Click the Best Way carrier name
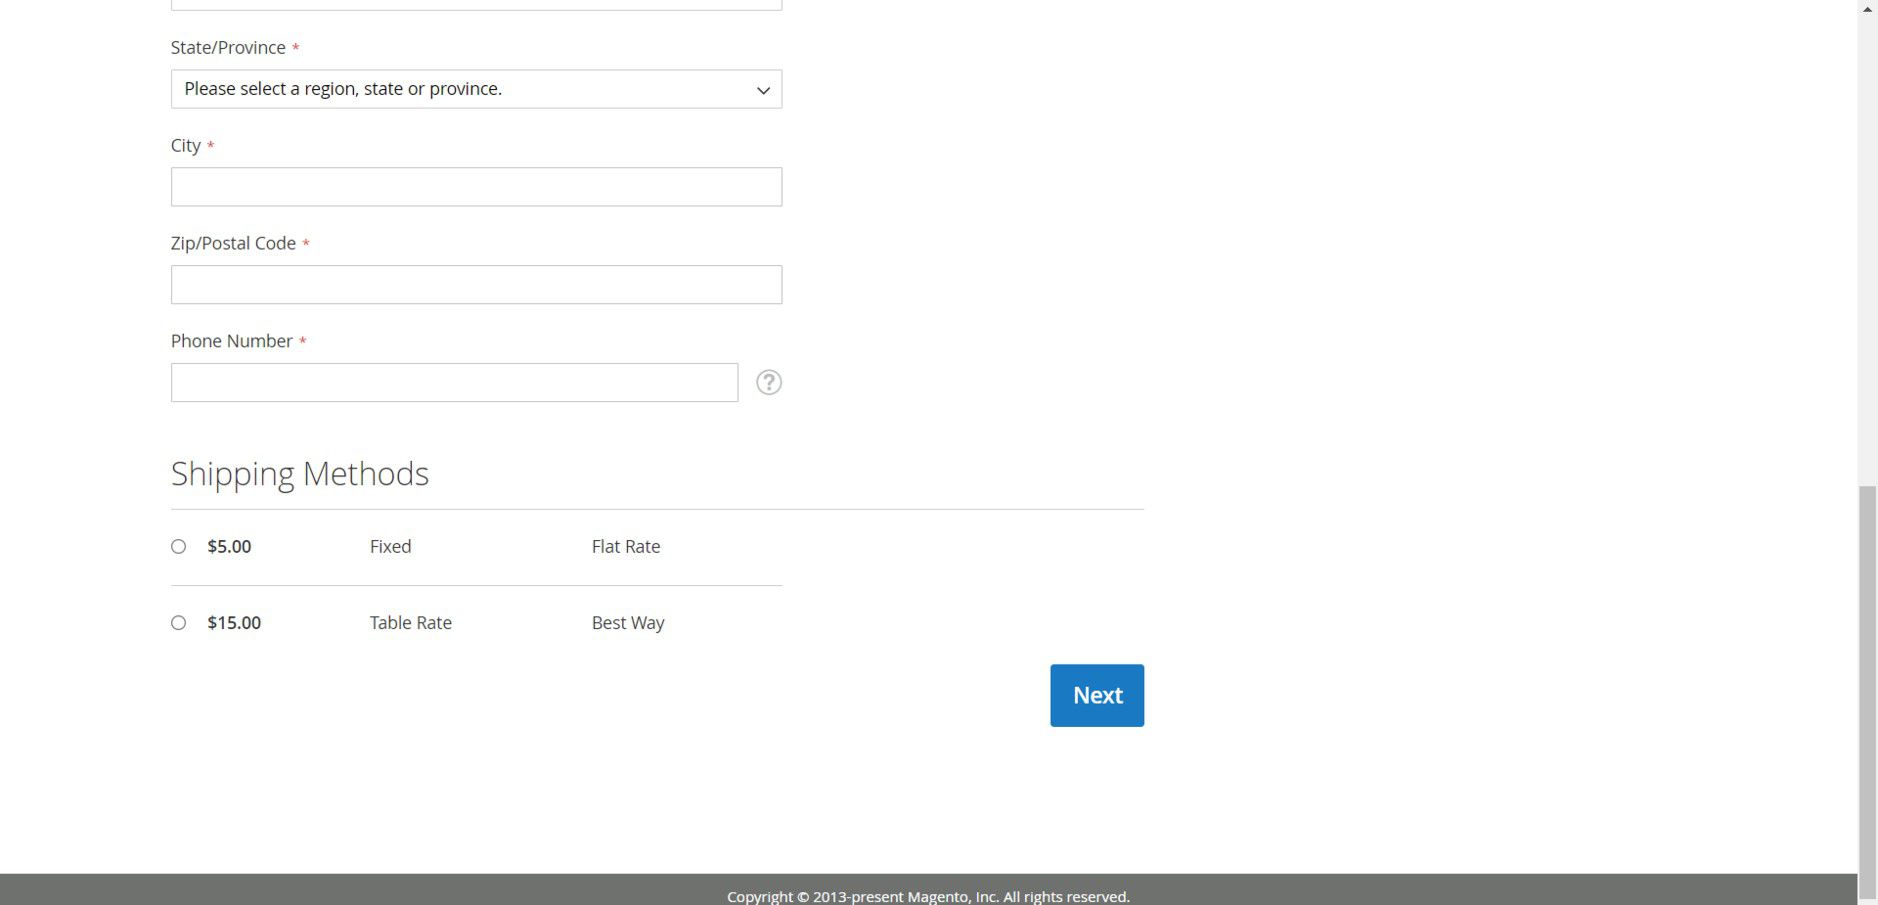The height and width of the screenshot is (905, 1878). 627,622
